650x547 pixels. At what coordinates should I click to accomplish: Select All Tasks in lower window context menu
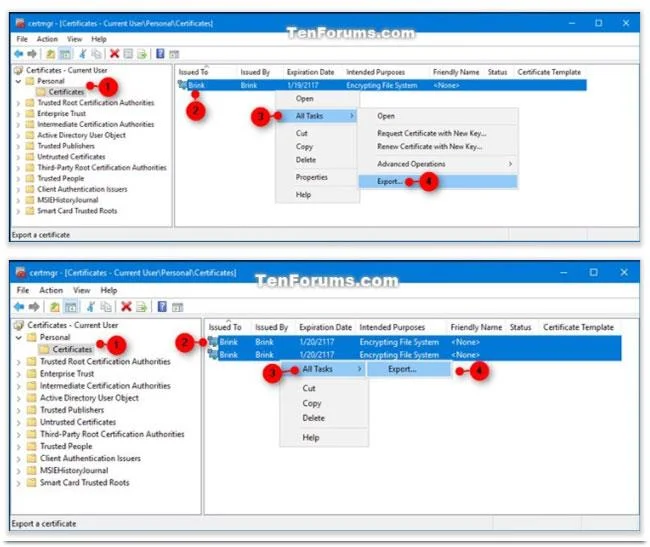click(323, 369)
